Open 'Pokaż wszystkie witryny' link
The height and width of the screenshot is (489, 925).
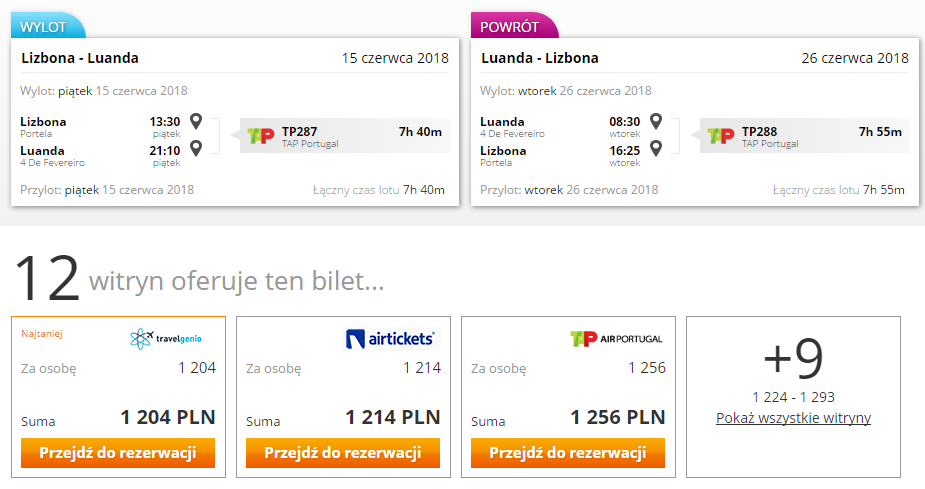pos(793,418)
